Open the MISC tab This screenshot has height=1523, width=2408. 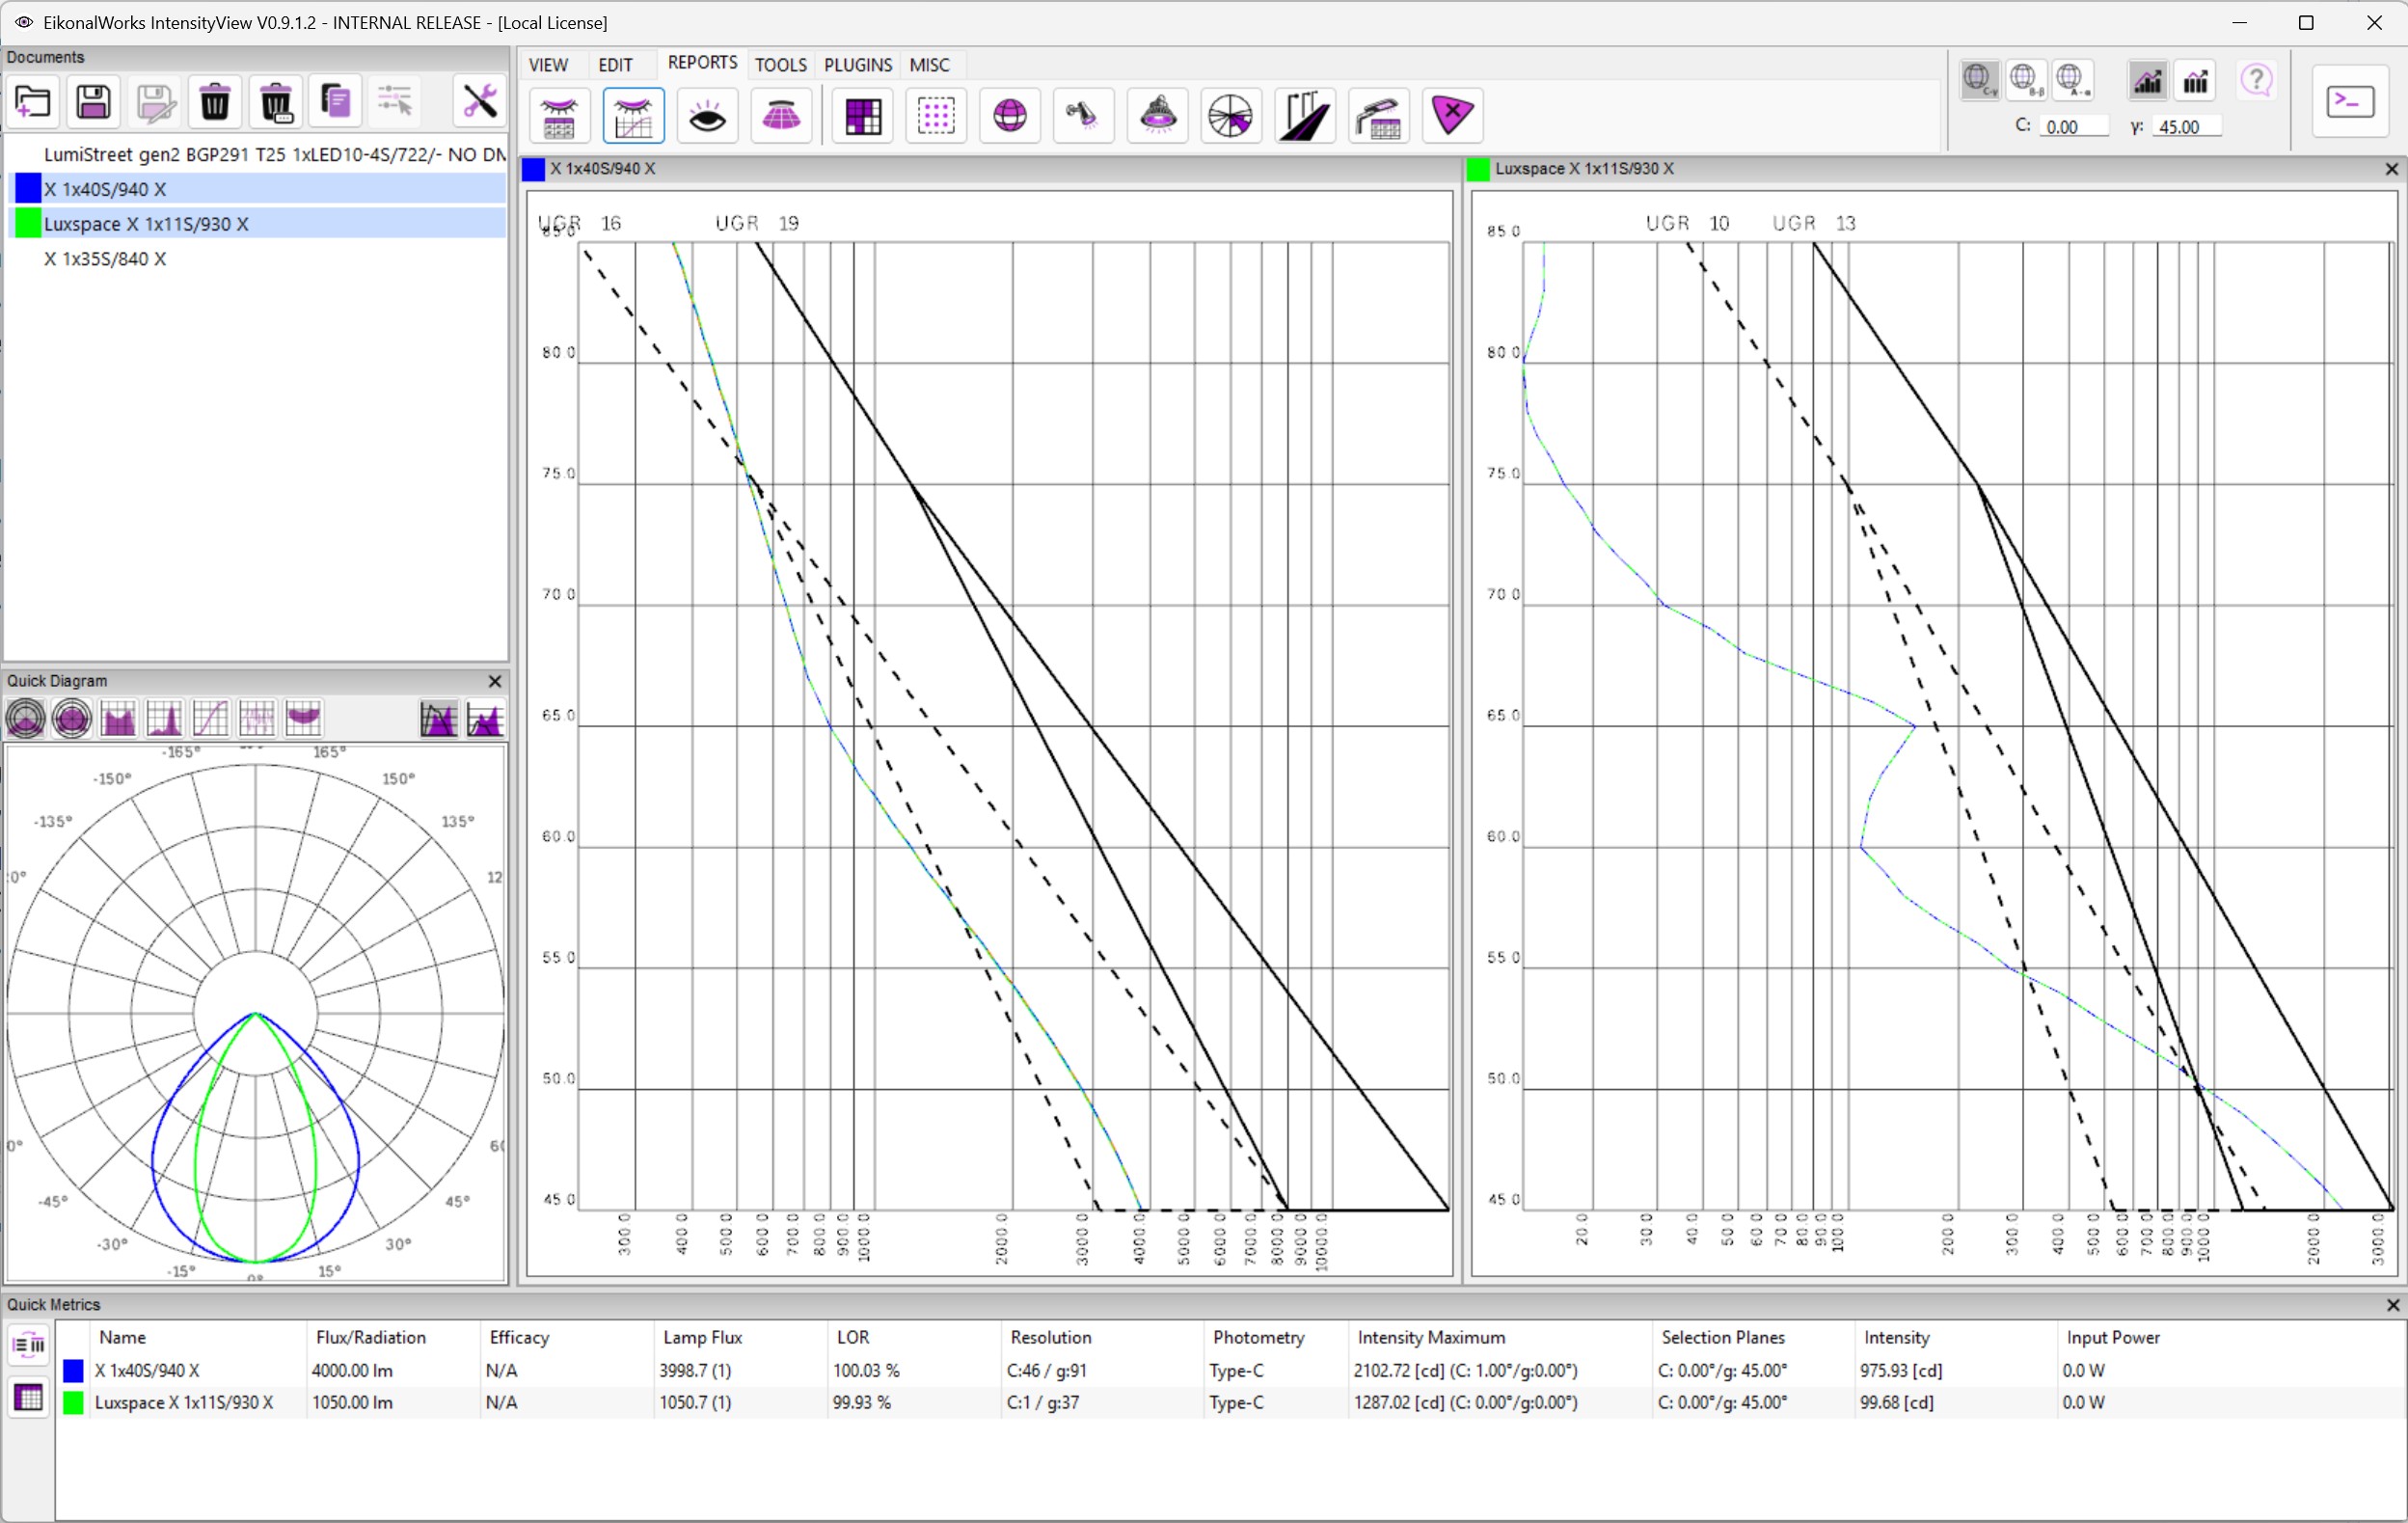(x=930, y=65)
